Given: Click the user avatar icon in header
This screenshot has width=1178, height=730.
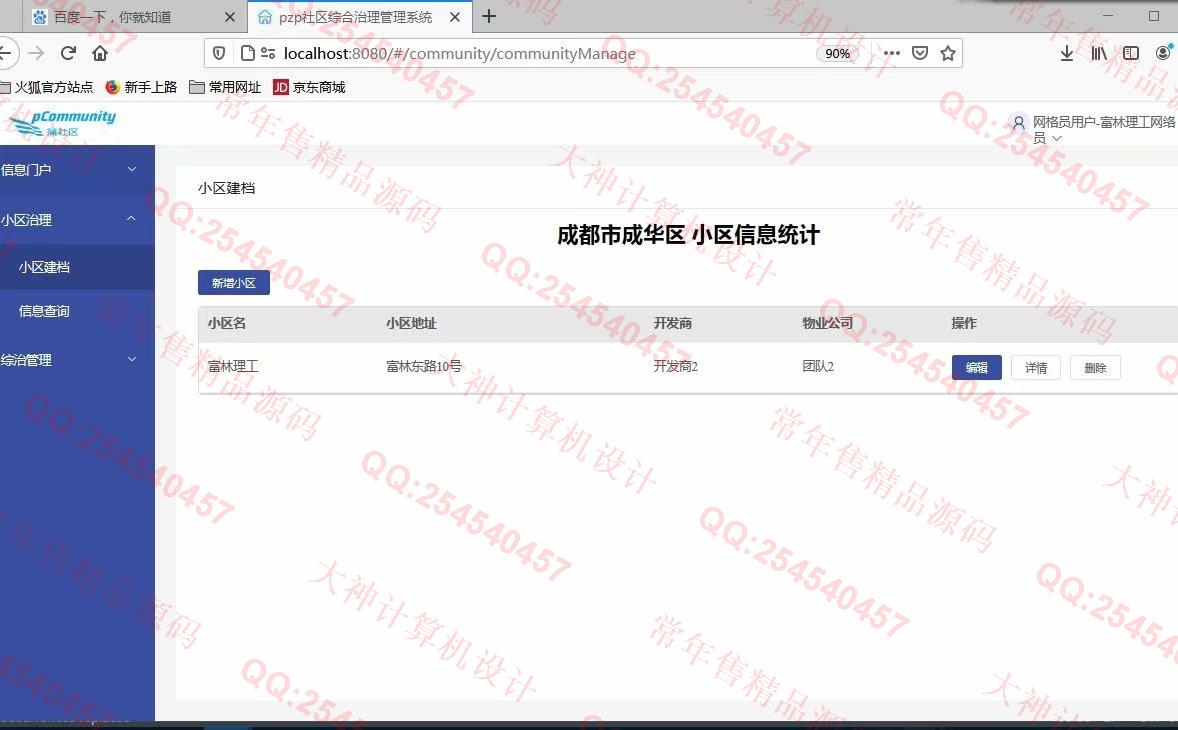Looking at the screenshot, I should (x=1019, y=122).
